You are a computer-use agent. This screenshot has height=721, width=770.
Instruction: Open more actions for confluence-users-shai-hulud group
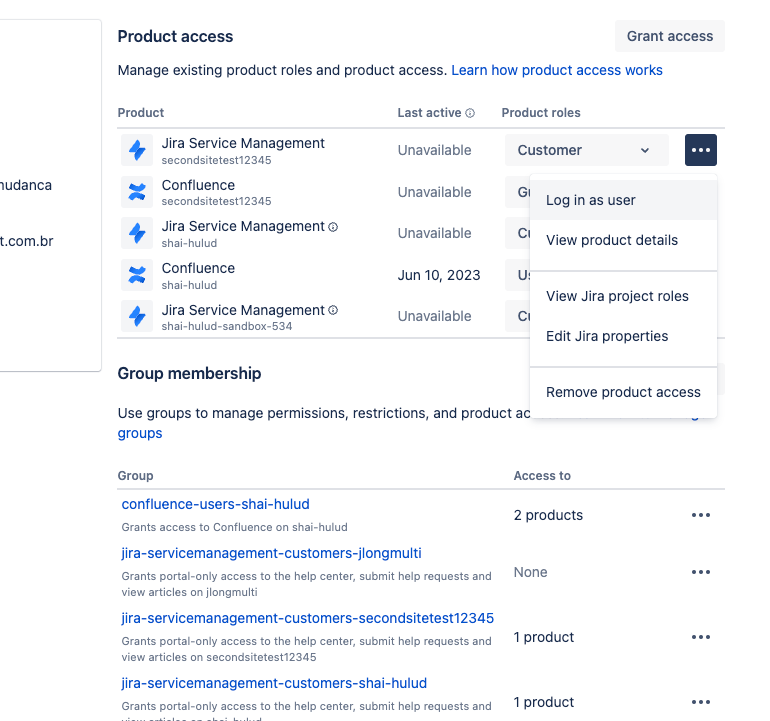701,515
